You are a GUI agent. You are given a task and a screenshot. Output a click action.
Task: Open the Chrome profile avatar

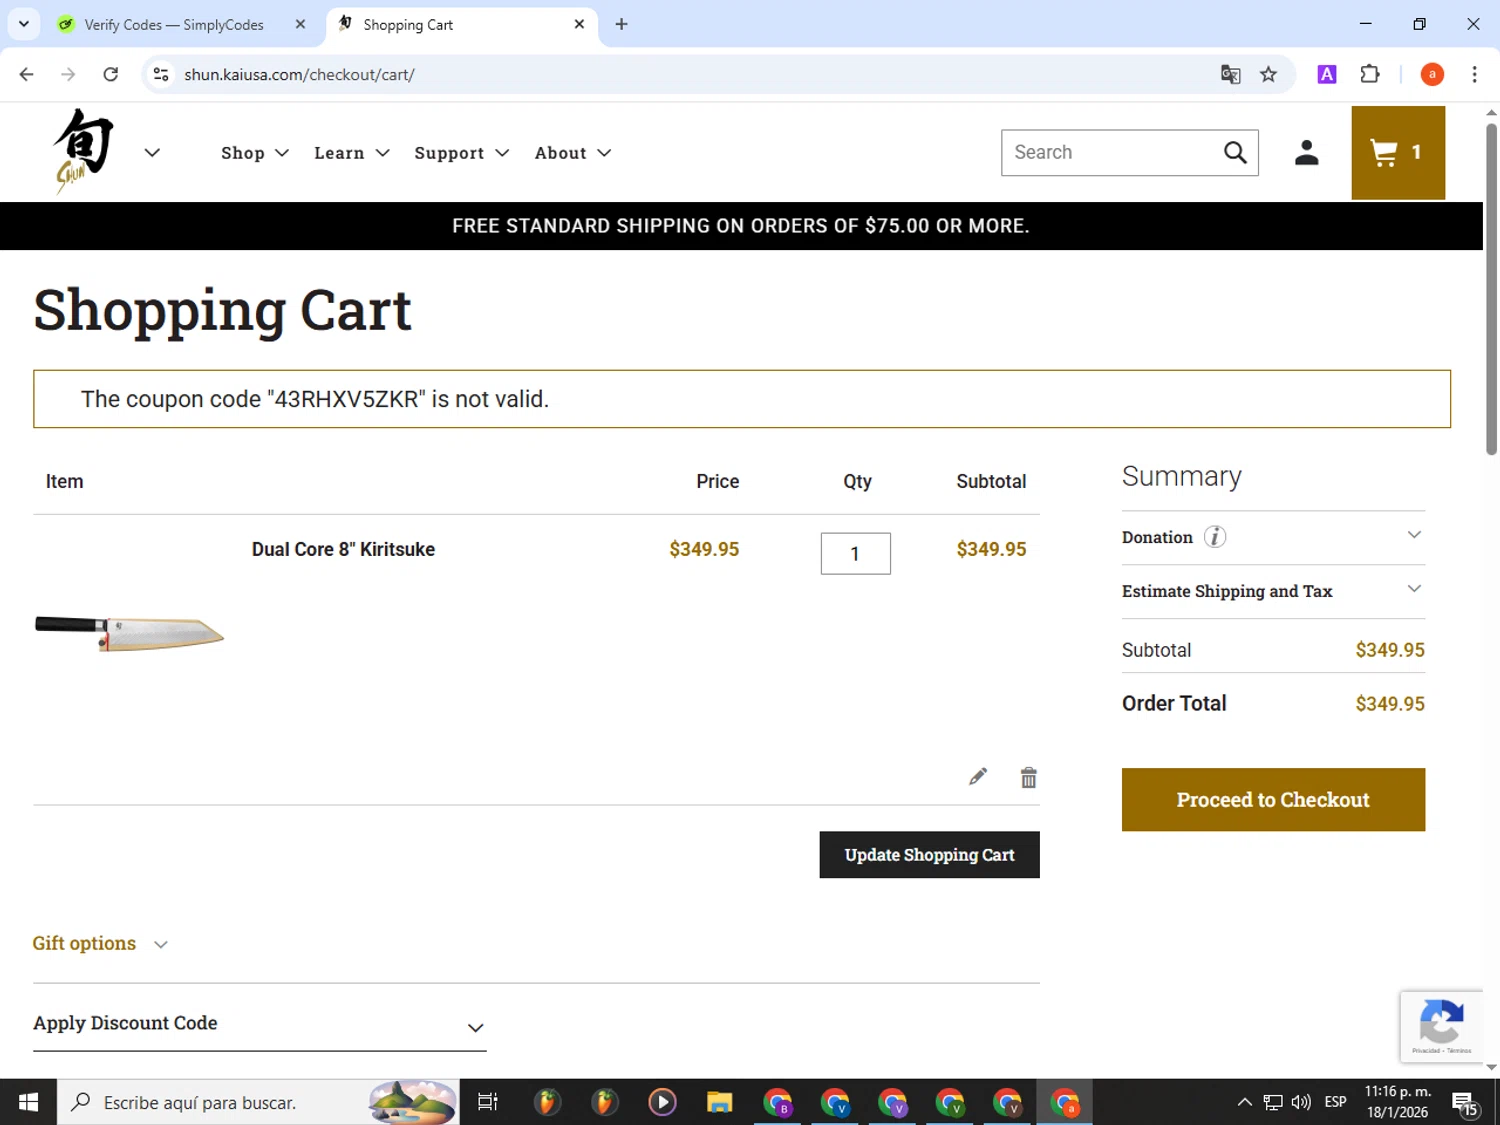coord(1432,74)
